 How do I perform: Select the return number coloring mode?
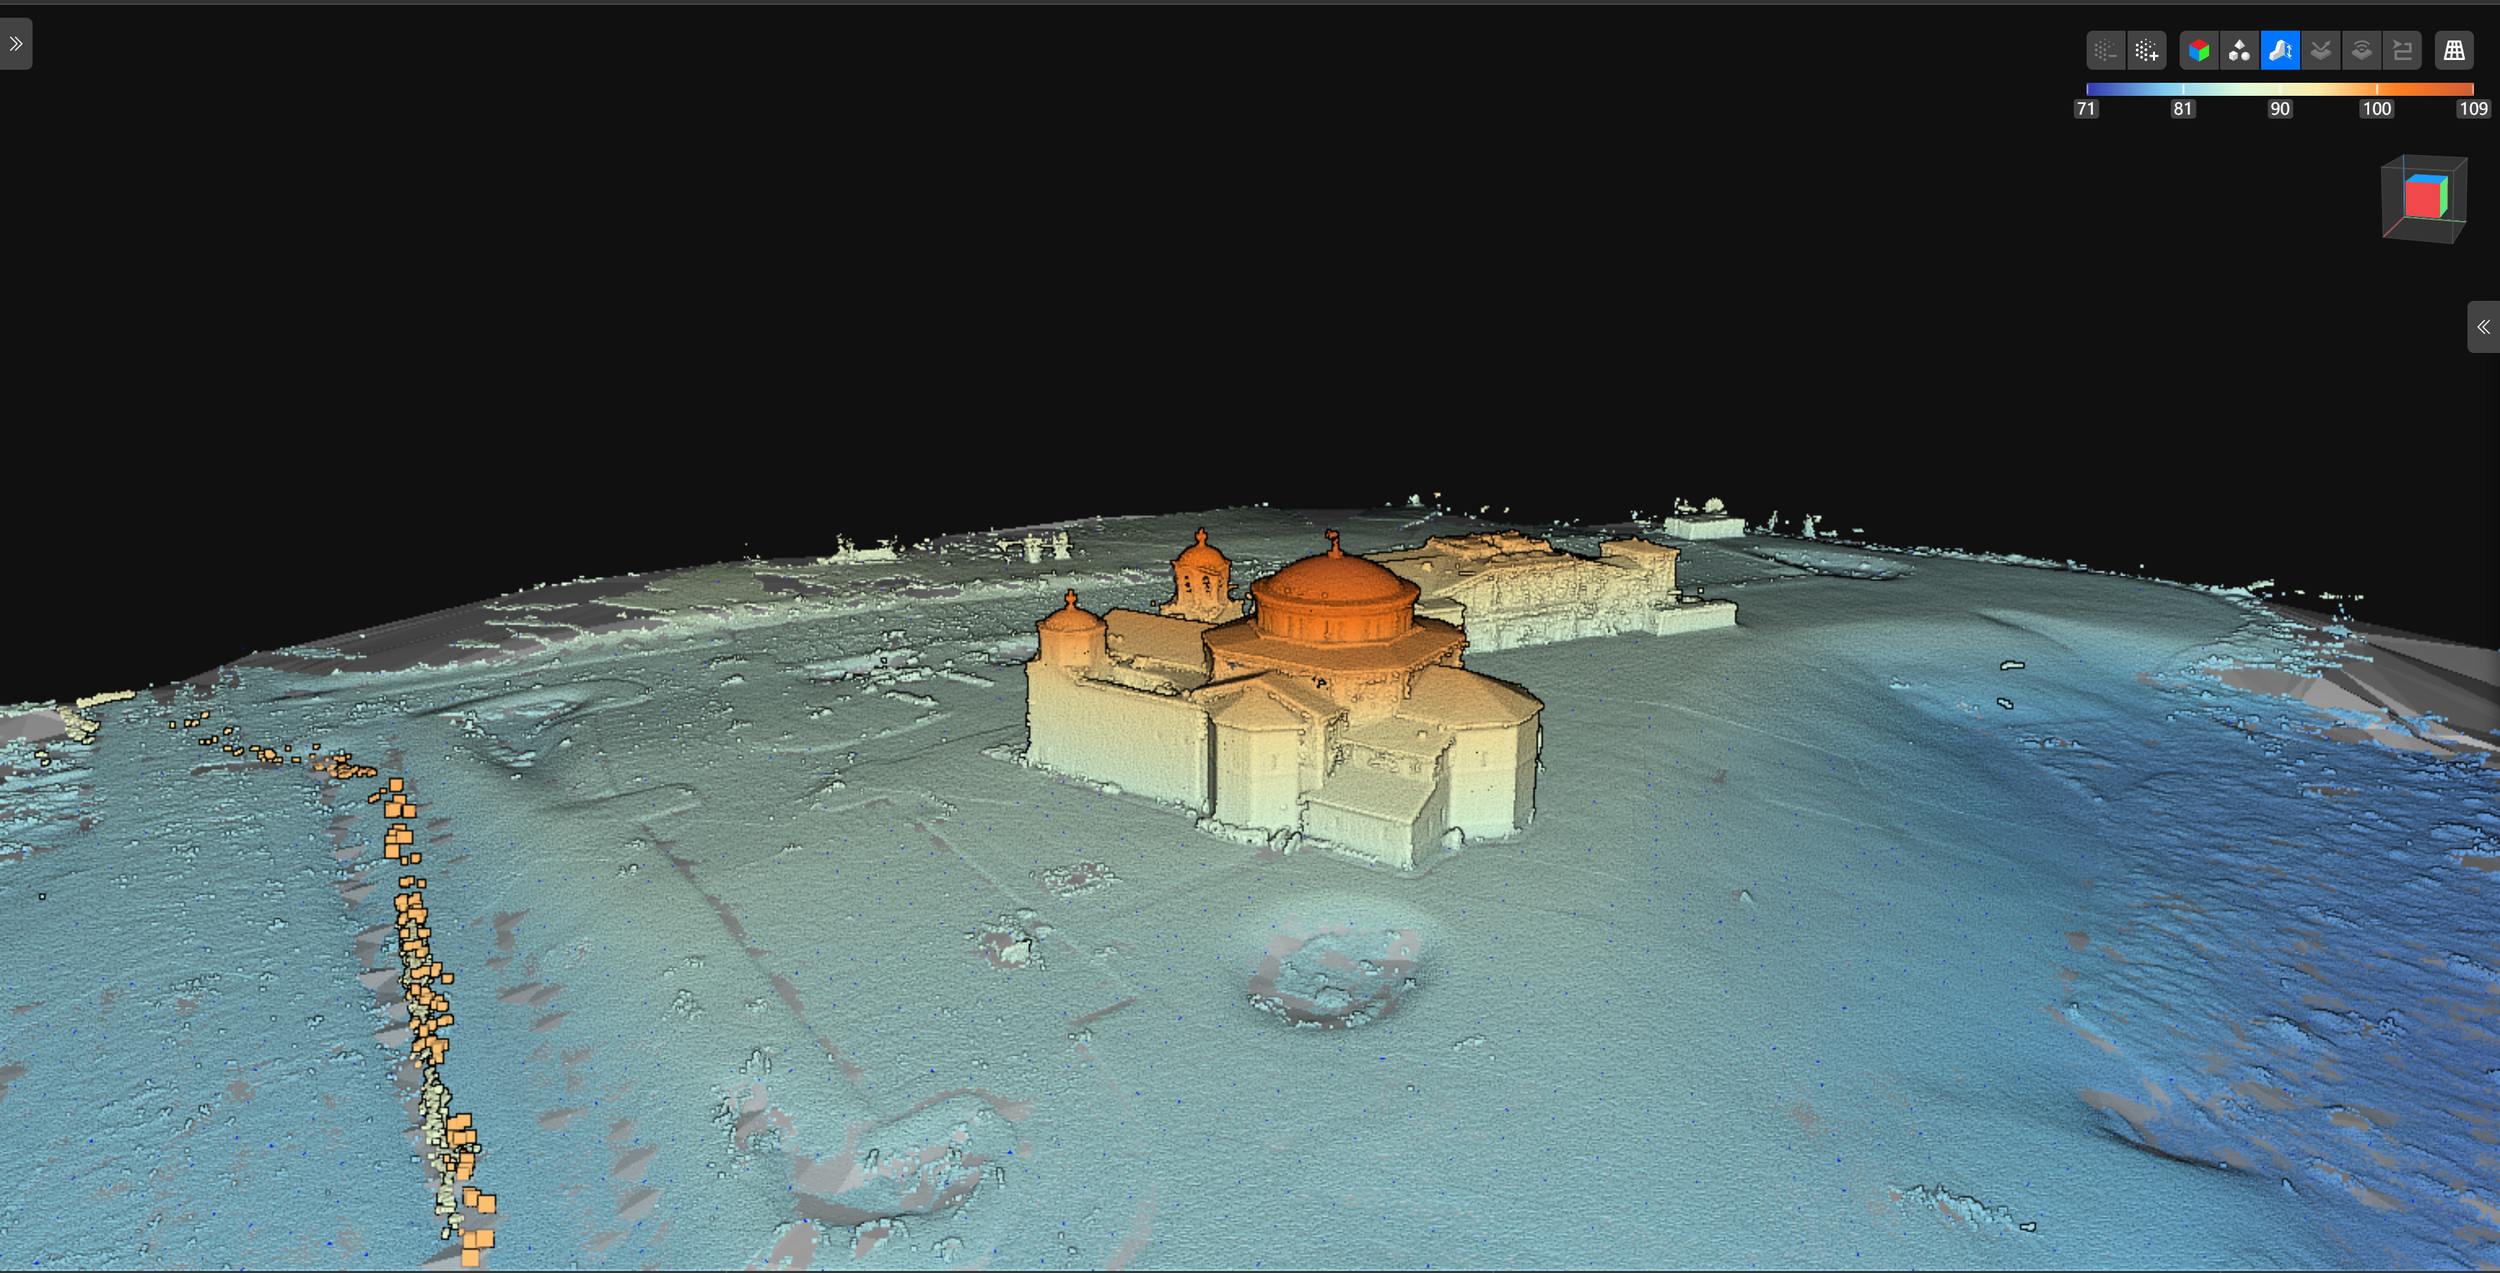coord(2321,50)
